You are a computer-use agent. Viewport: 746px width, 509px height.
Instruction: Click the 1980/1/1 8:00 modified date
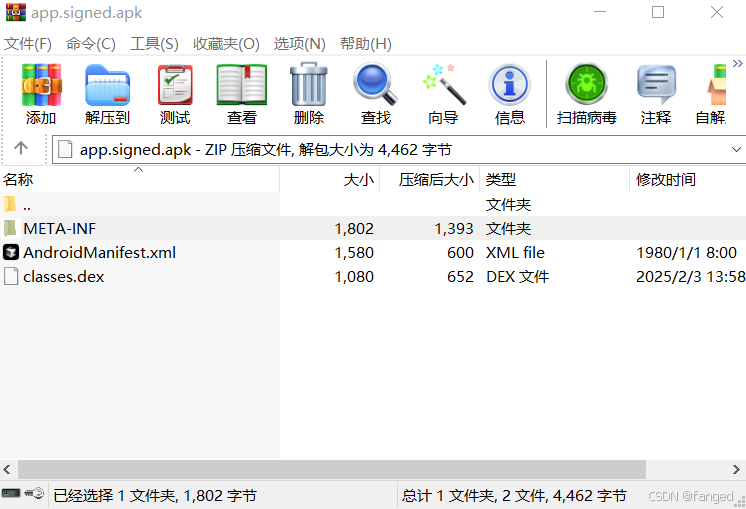[x=687, y=253]
